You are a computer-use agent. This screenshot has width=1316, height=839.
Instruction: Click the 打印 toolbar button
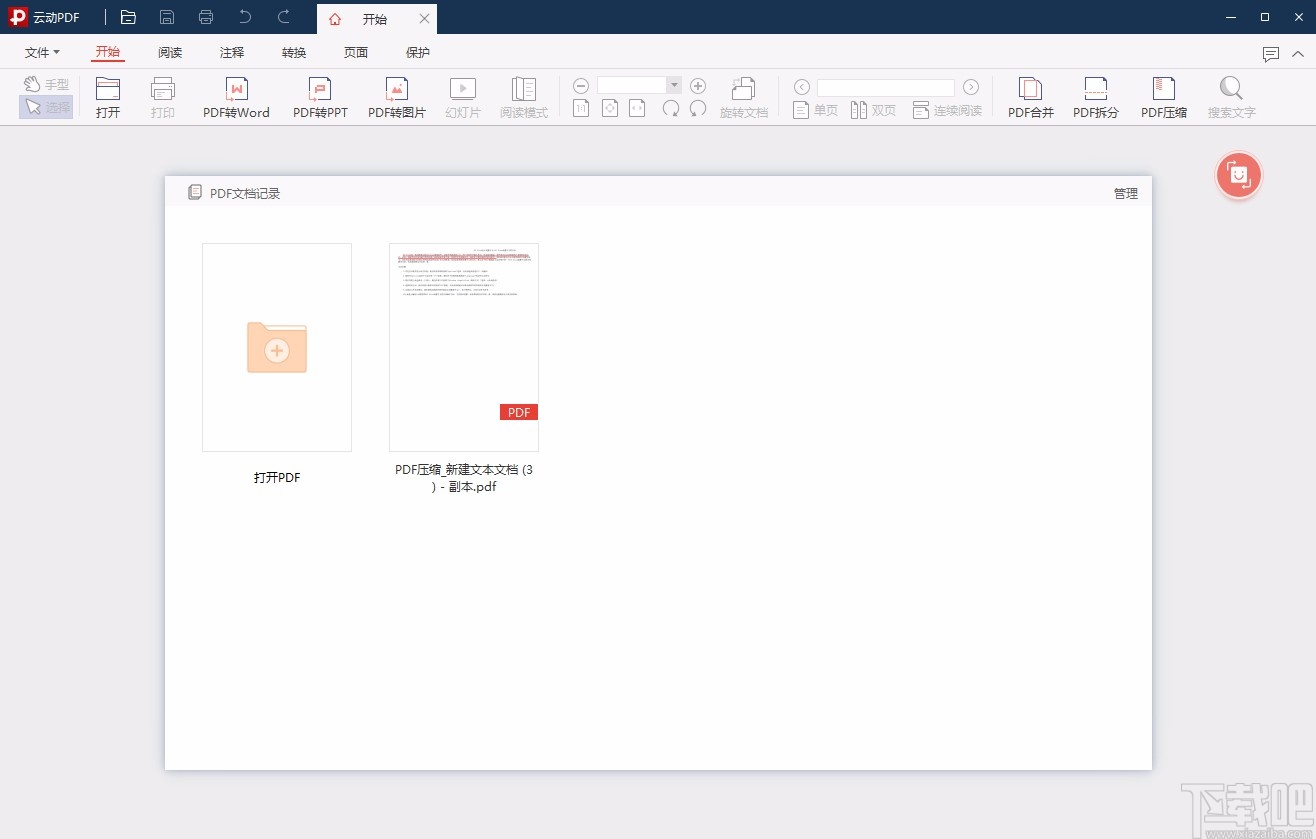tap(163, 98)
